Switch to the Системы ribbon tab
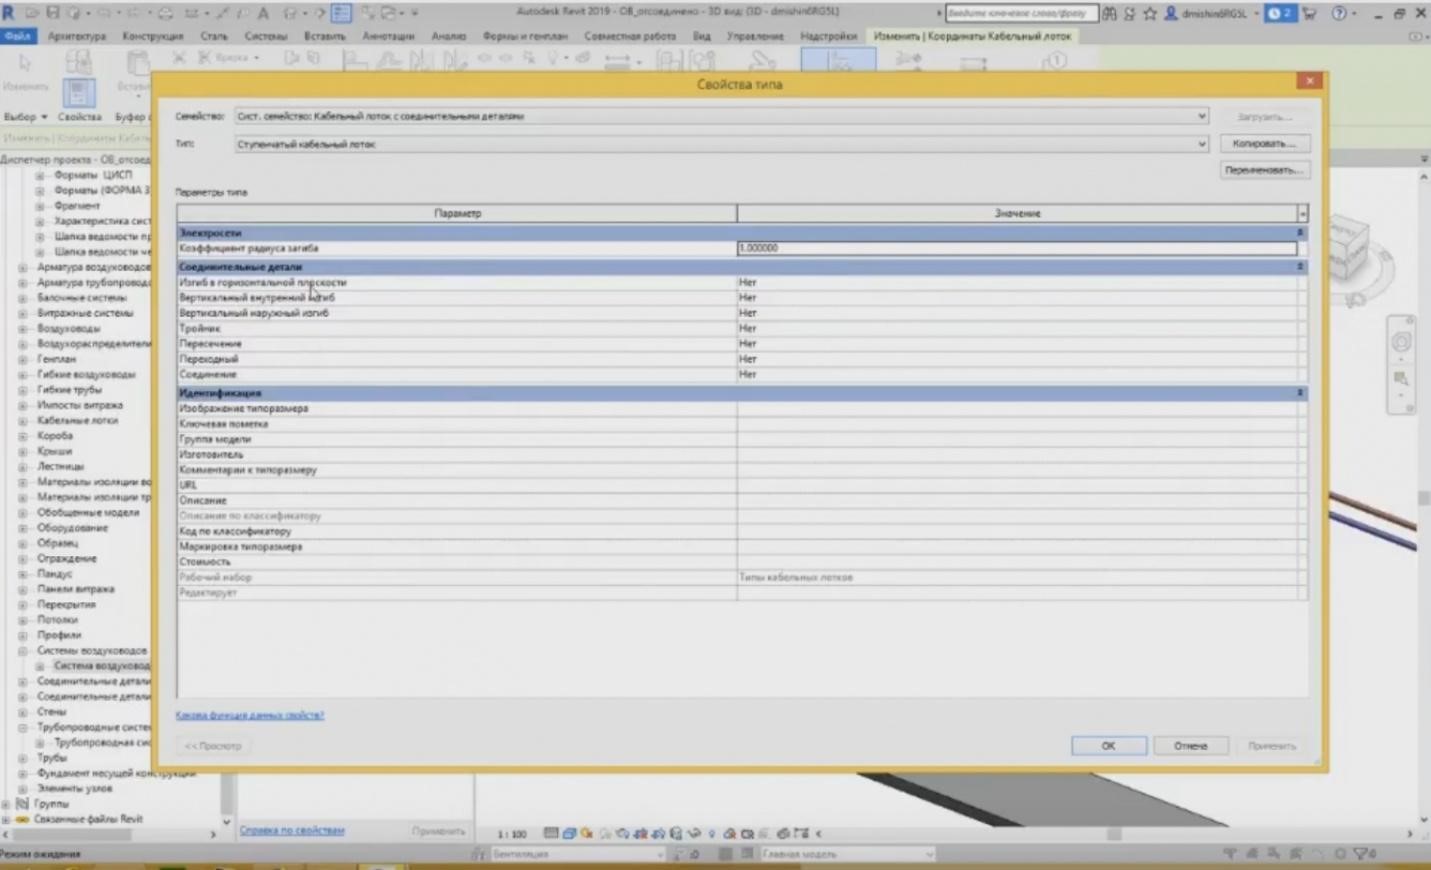 pos(266,36)
